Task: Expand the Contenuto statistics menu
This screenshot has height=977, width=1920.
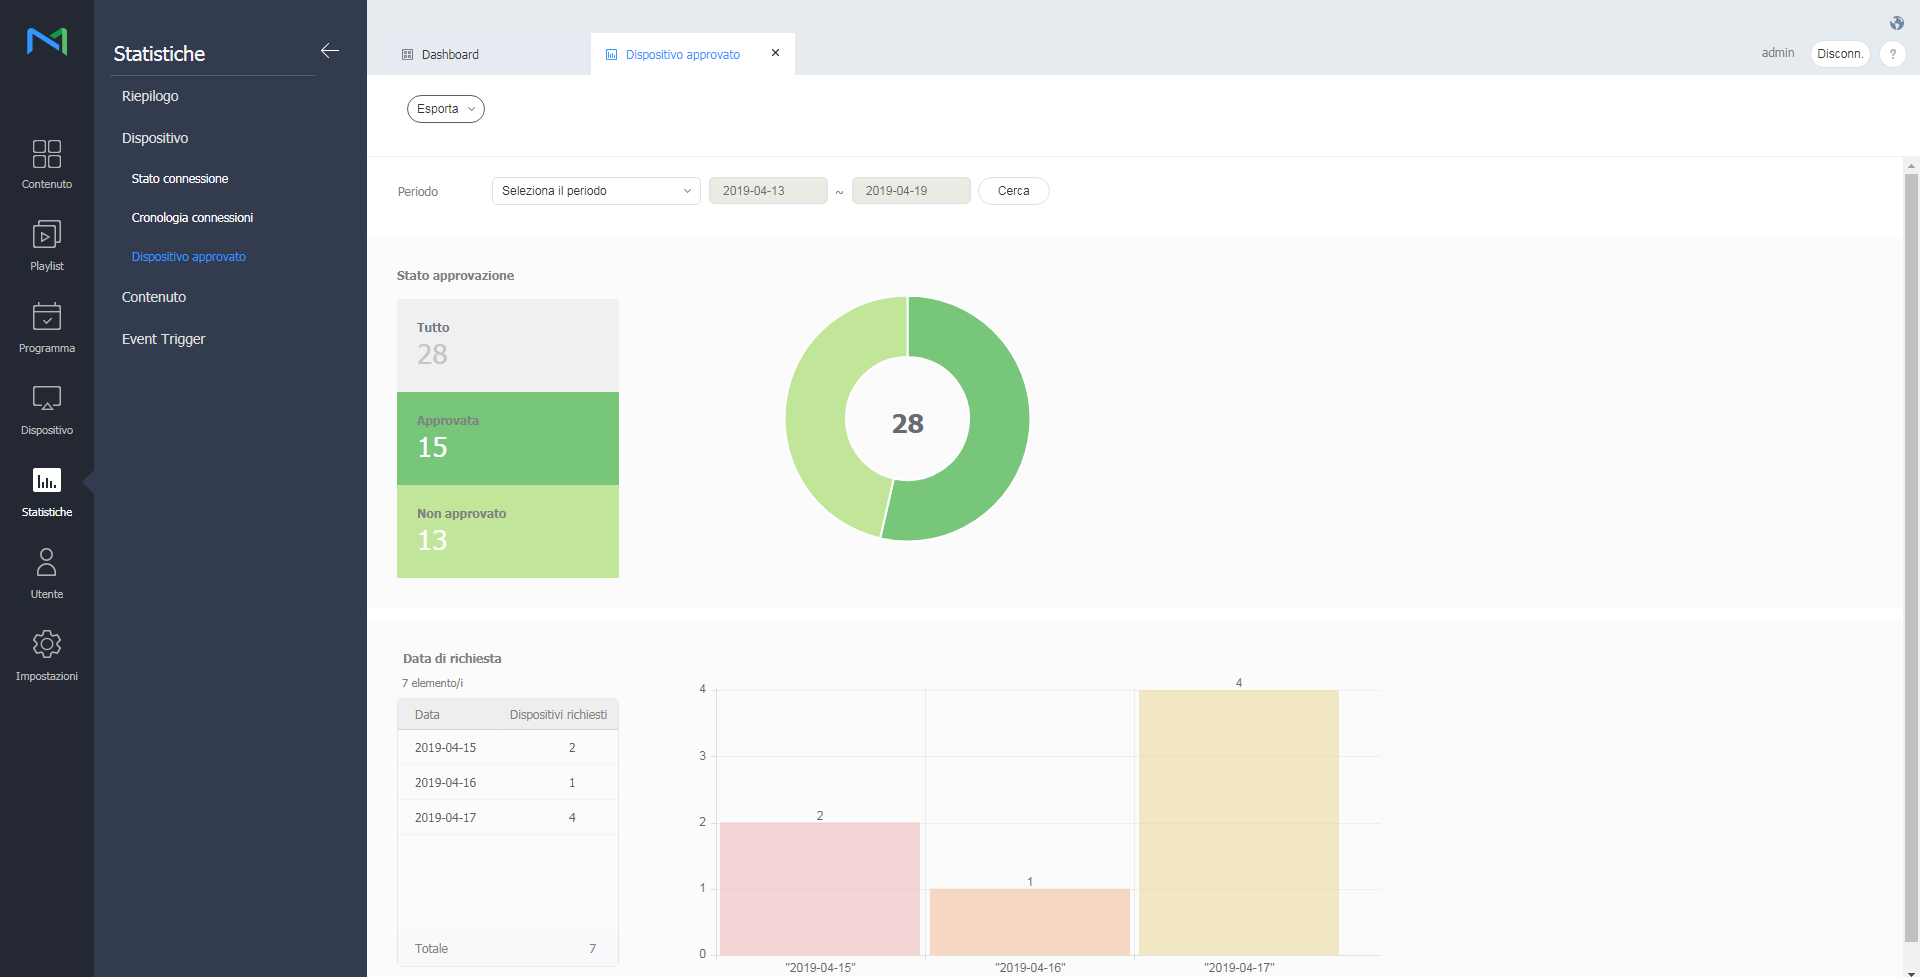Action: click(x=154, y=297)
